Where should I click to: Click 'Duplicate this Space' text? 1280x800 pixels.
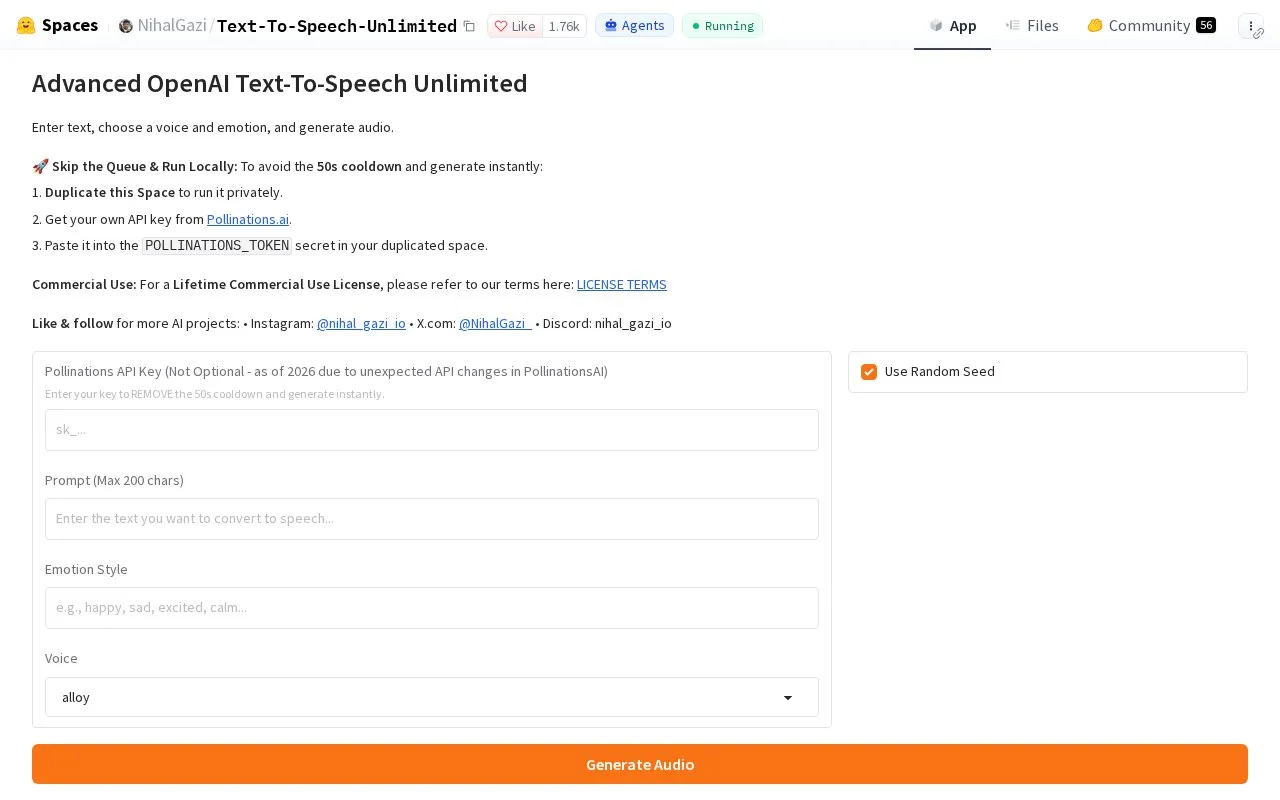pyautogui.click(x=110, y=192)
